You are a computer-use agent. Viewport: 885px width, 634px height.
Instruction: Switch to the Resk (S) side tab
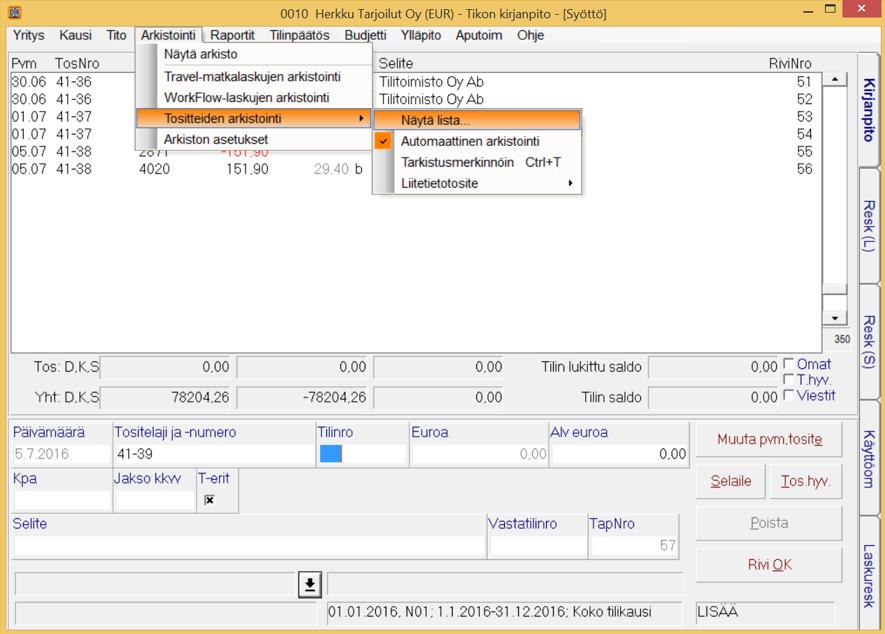tap(869, 342)
